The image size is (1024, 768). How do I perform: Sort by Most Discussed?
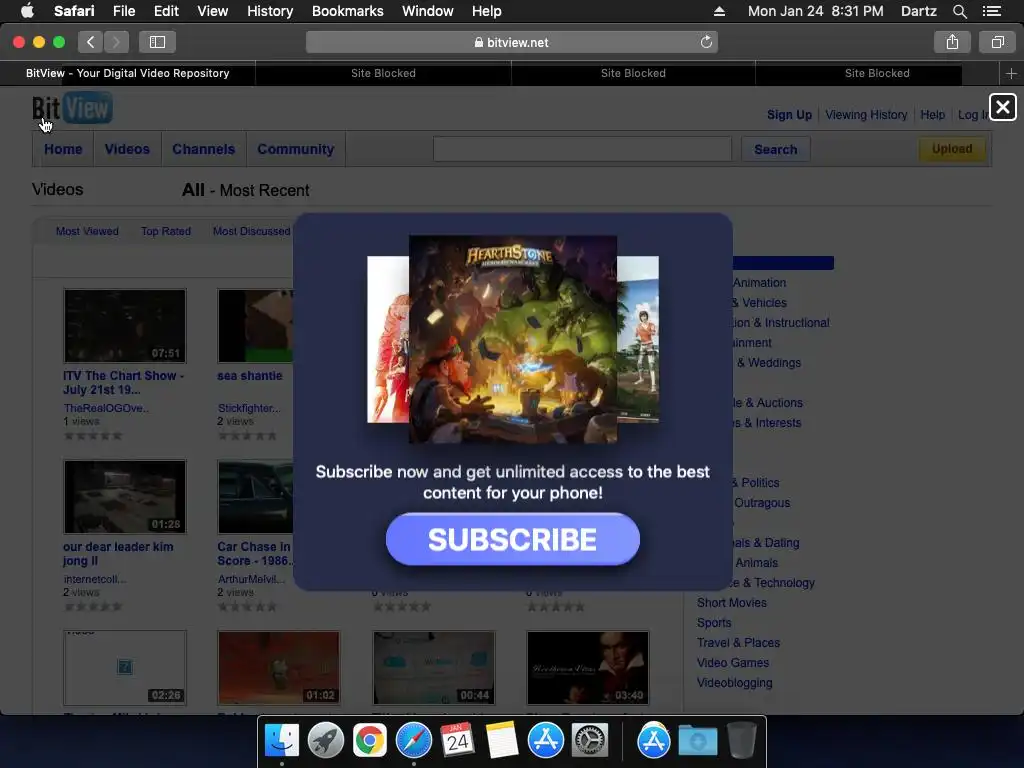[251, 231]
